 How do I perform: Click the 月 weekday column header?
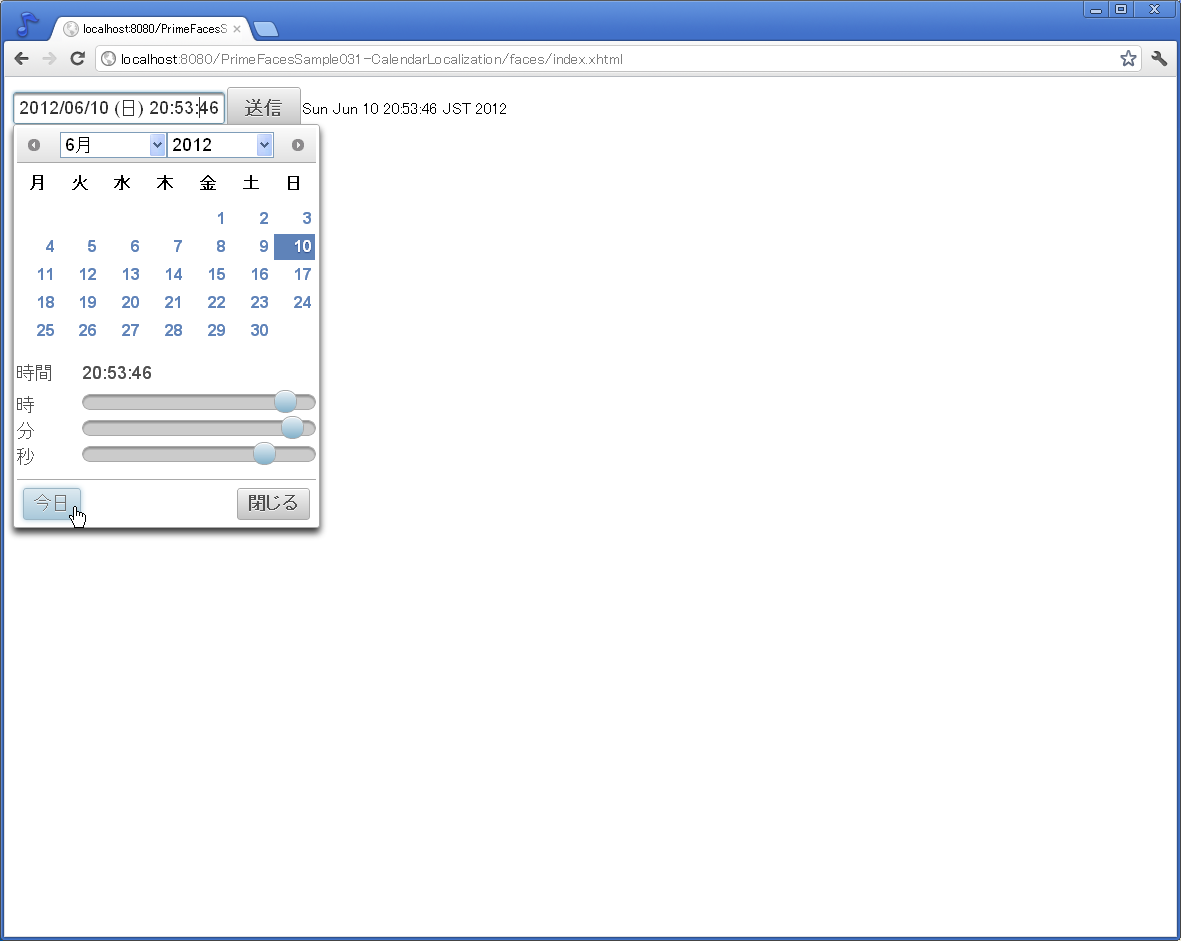point(37,183)
